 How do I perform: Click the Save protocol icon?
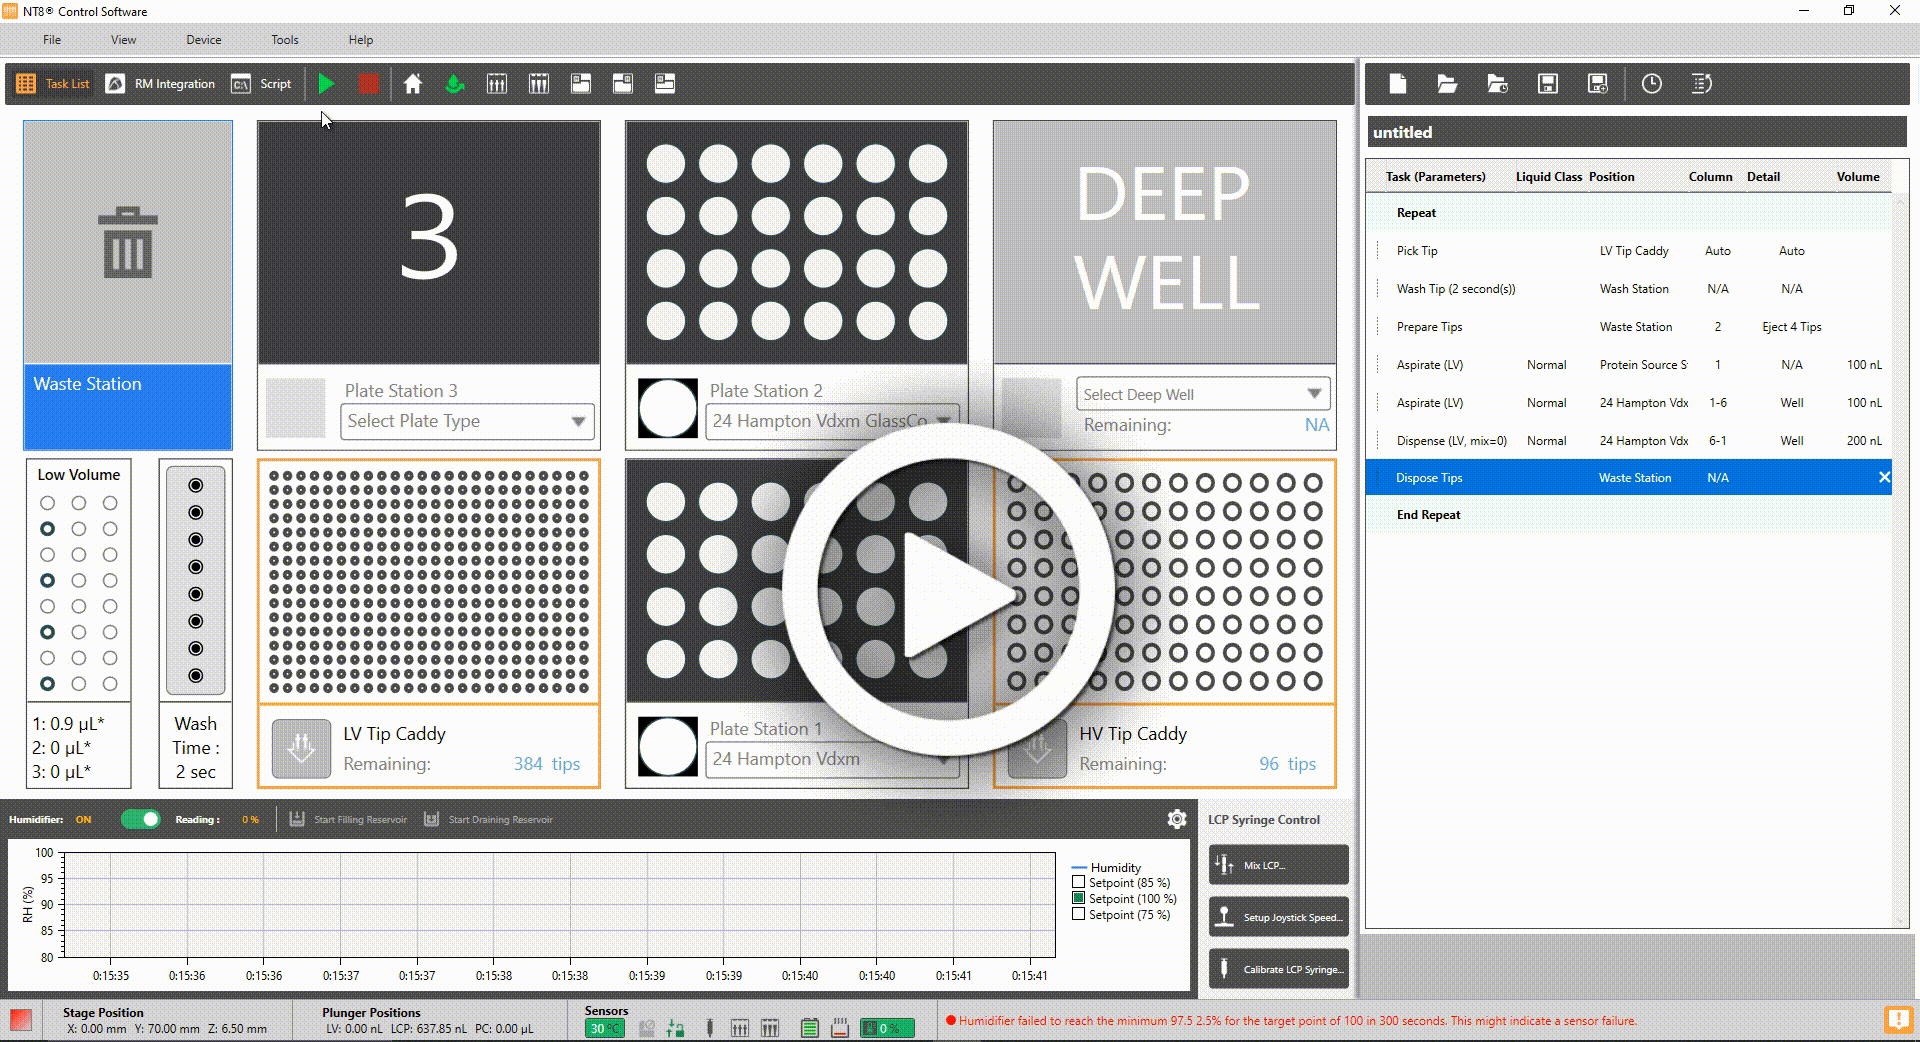point(1547,84)
